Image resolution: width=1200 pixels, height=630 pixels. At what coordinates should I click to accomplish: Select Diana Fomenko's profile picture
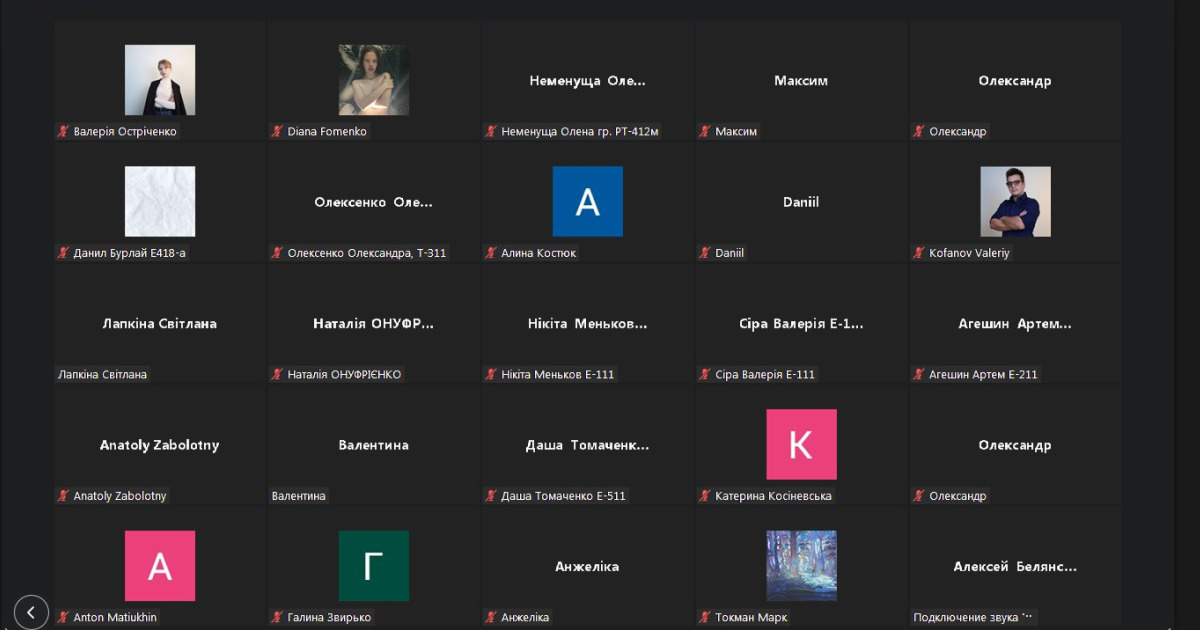pyautogui.click(x=374, y=80)
